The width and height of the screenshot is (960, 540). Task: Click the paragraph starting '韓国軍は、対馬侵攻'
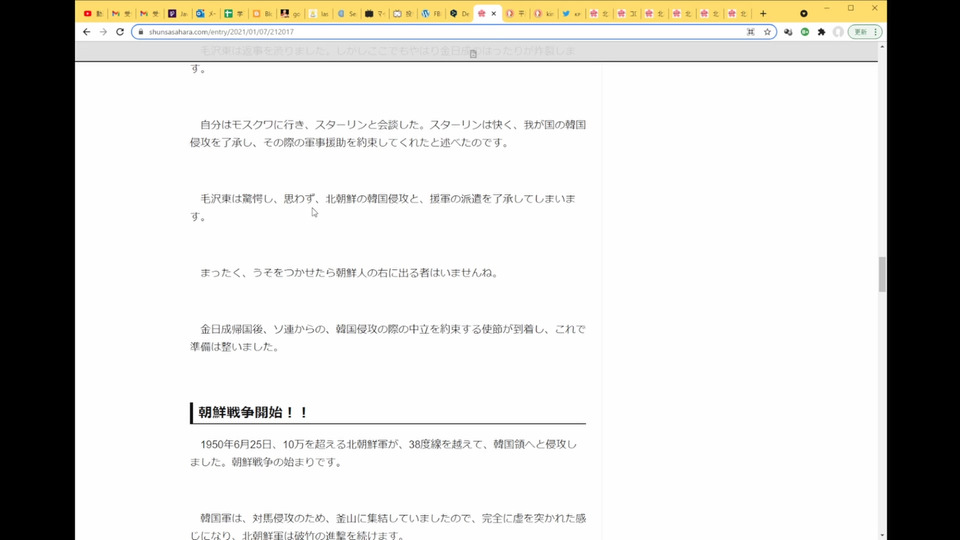pyautogui.click(x=388, y=527)
